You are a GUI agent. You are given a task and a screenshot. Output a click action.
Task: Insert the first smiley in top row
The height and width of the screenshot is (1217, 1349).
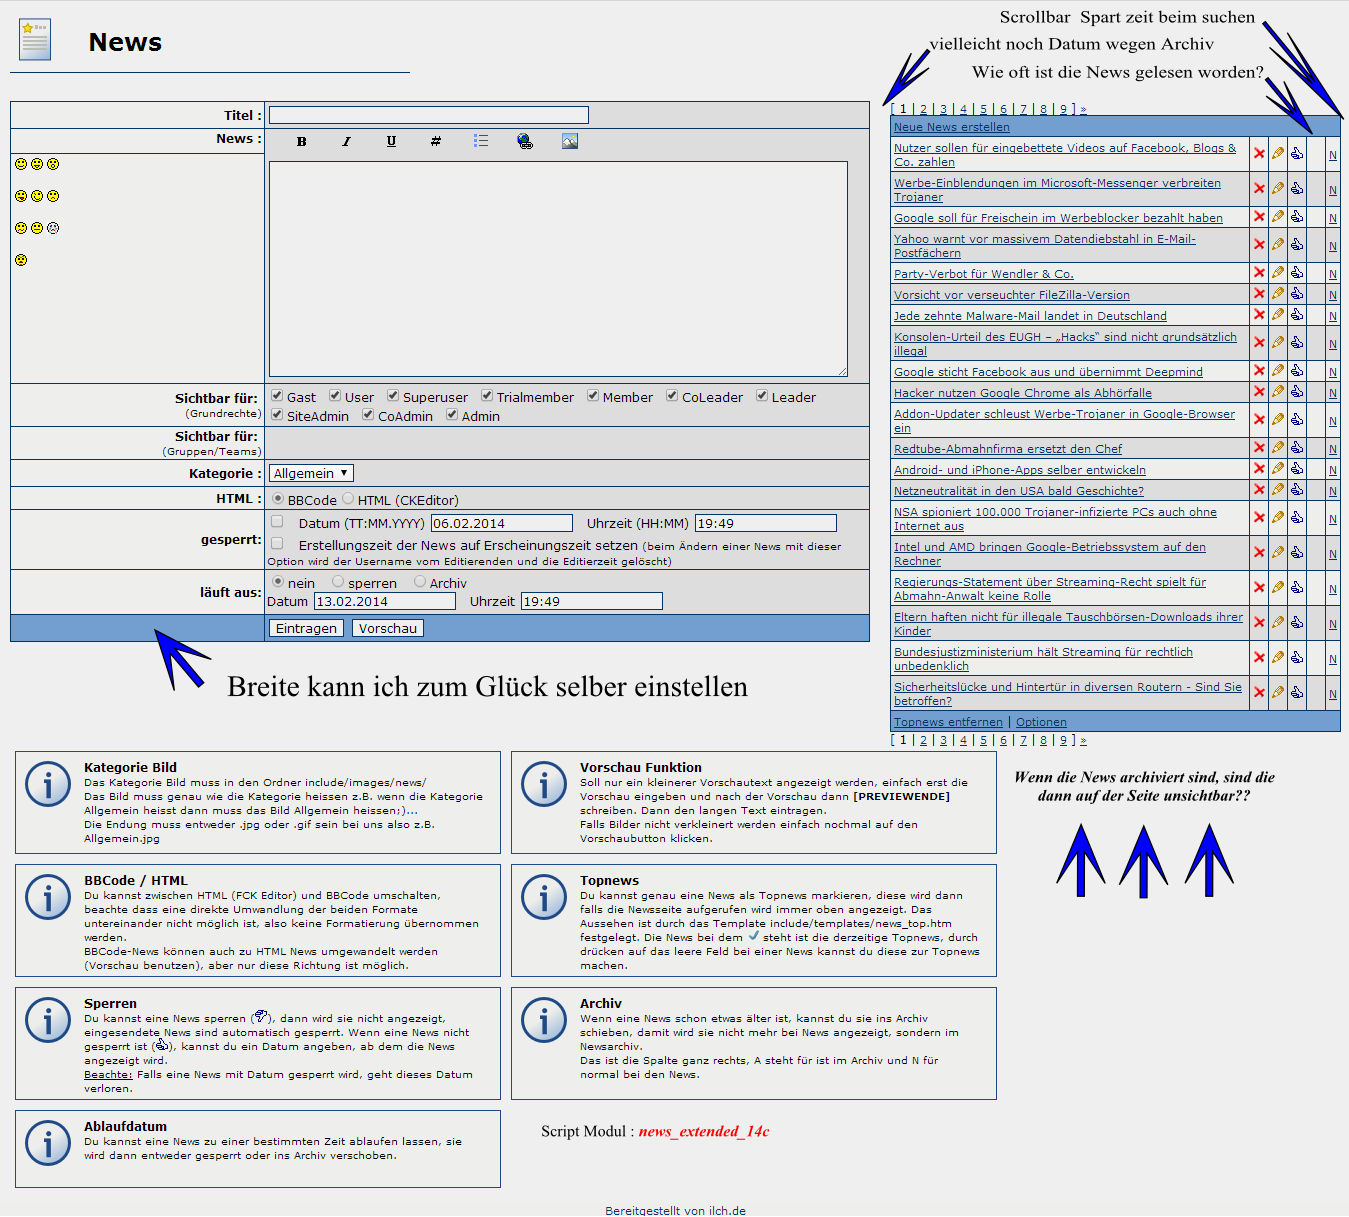pyautogui.click(x=21, y=164)
